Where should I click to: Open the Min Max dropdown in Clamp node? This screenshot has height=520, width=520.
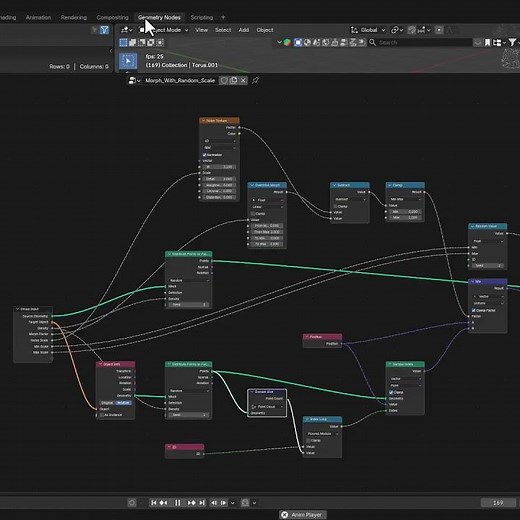(x=405, y=199)
